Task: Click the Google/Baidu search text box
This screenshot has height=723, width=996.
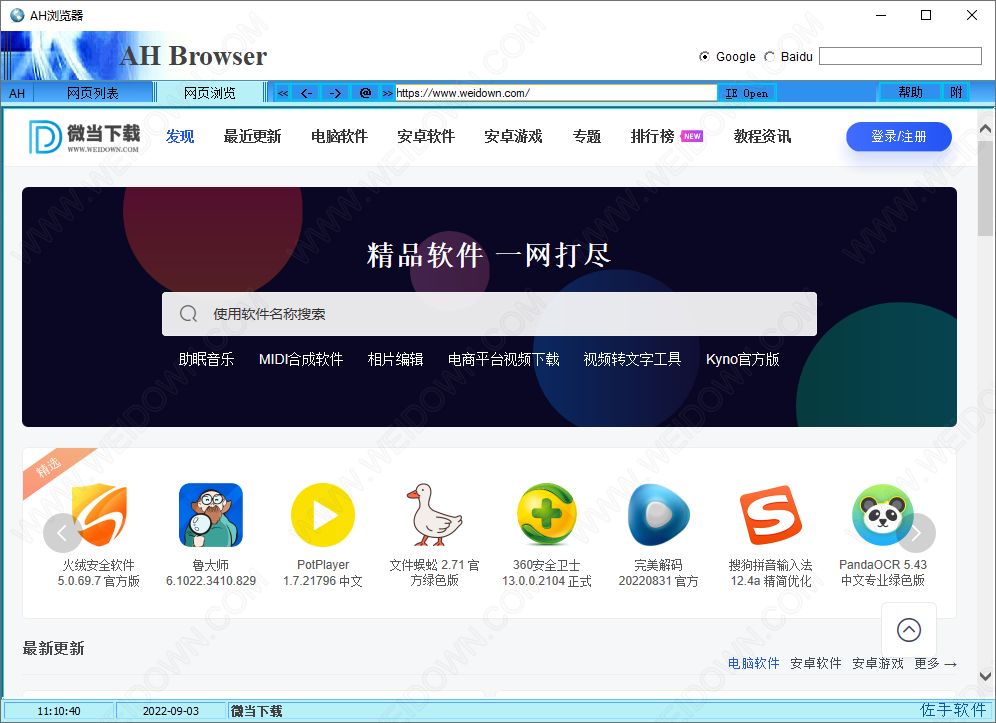Action: [900, 56]
